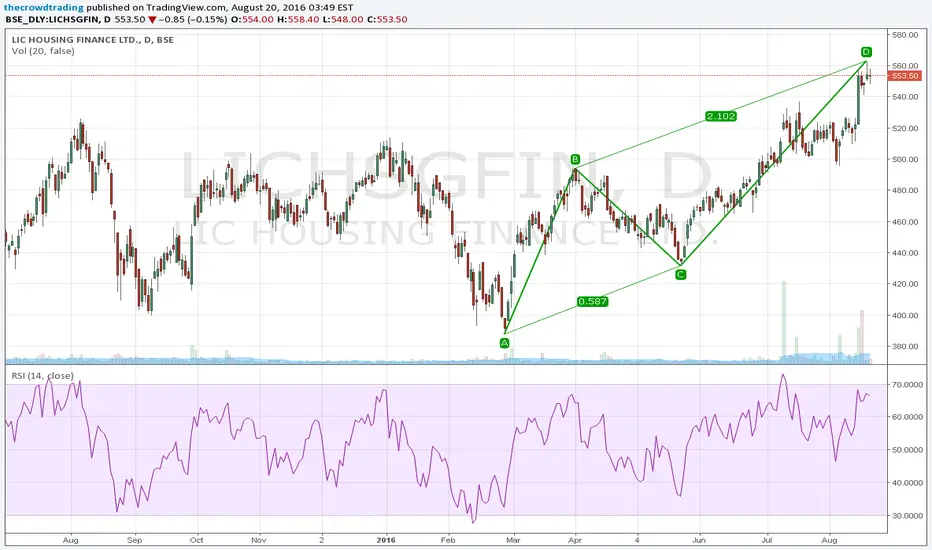
Task: Click the Nov label on time axis
Action: tap(259, 540)
